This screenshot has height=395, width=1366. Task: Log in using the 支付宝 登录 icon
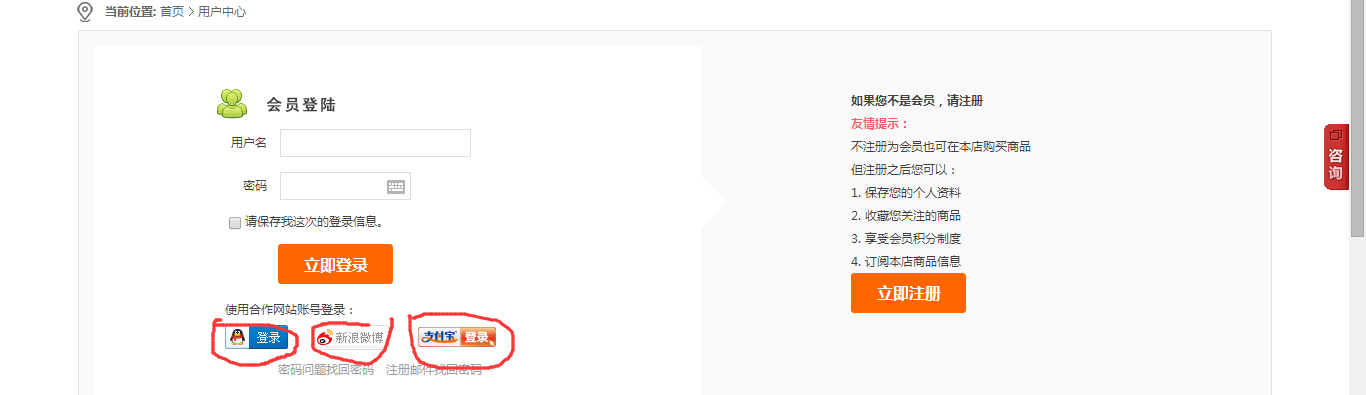coord(457,337)
